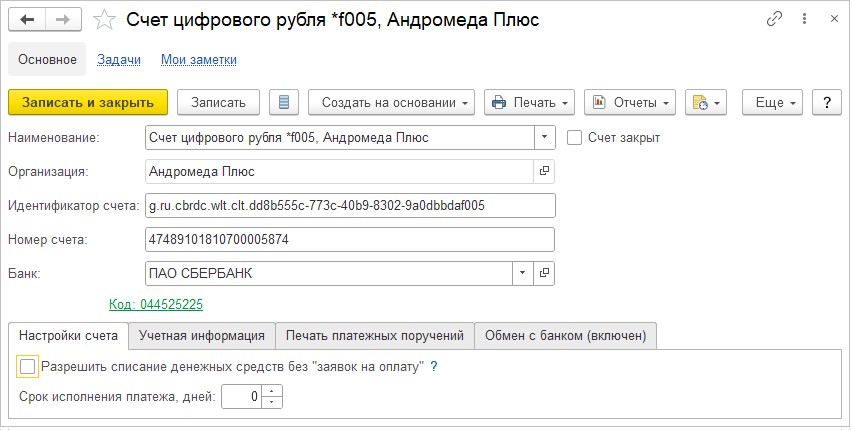This screenshot has width=852, height=430.
Task: Open the Банк field's open-form icon
Action: (x=545, y=273)
